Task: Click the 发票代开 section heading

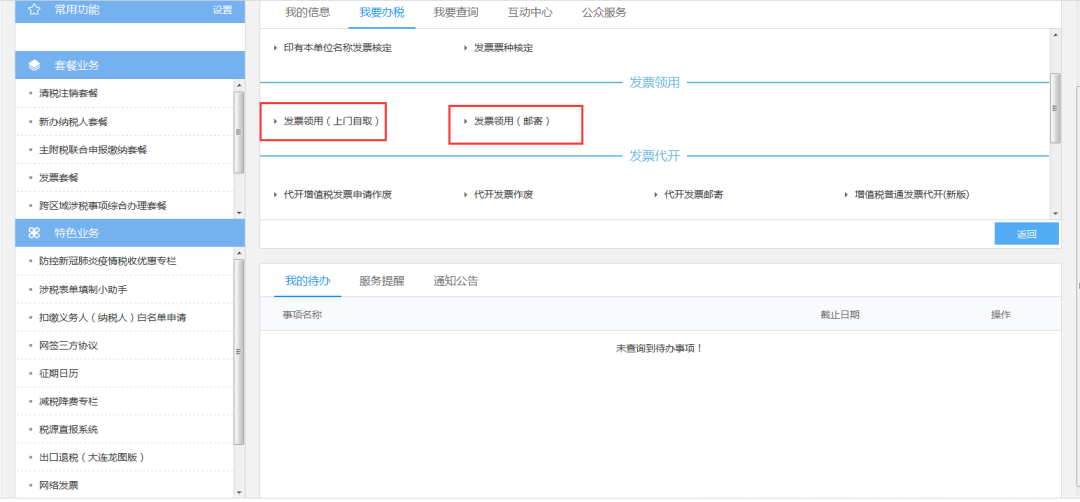Action: pos(654,156)
